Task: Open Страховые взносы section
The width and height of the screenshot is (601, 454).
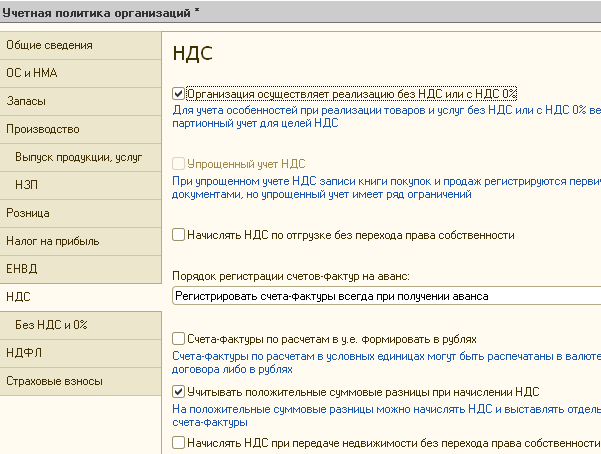Action: [80, 381]
